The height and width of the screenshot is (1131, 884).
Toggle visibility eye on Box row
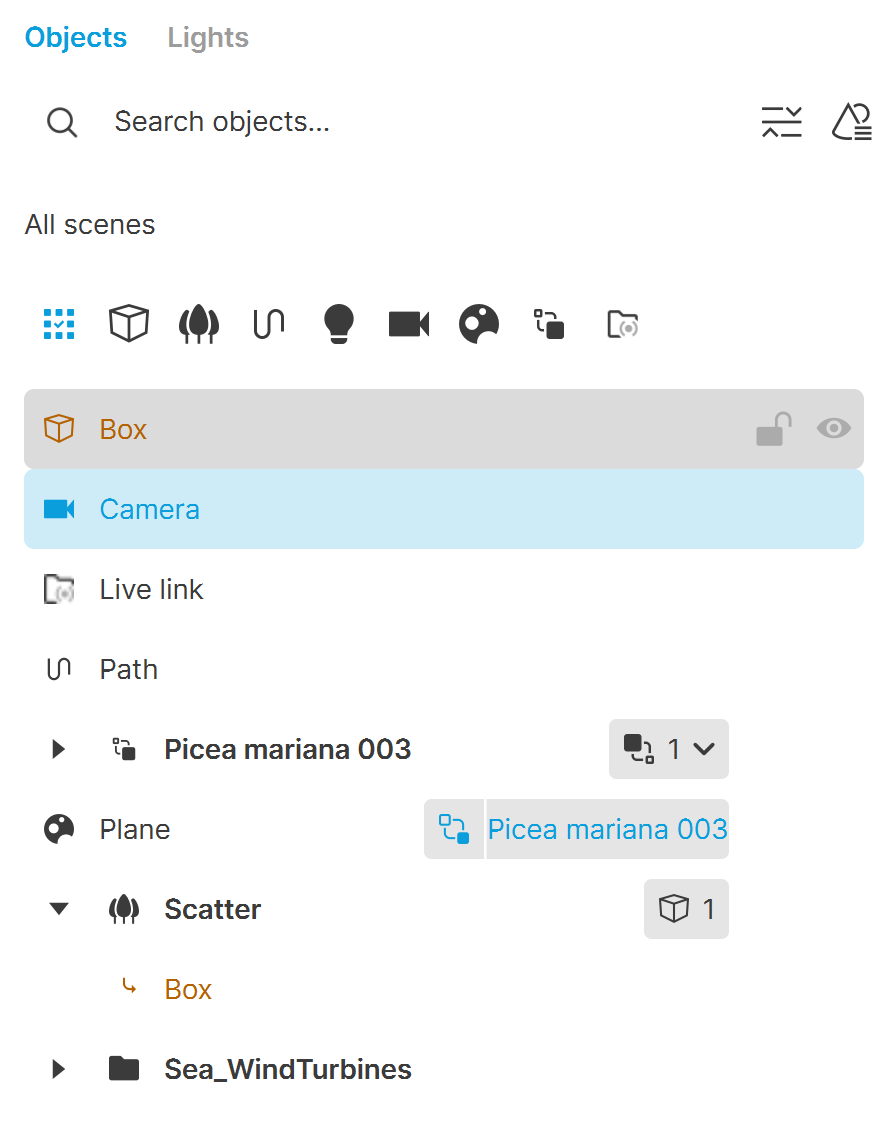click(834, 428)
